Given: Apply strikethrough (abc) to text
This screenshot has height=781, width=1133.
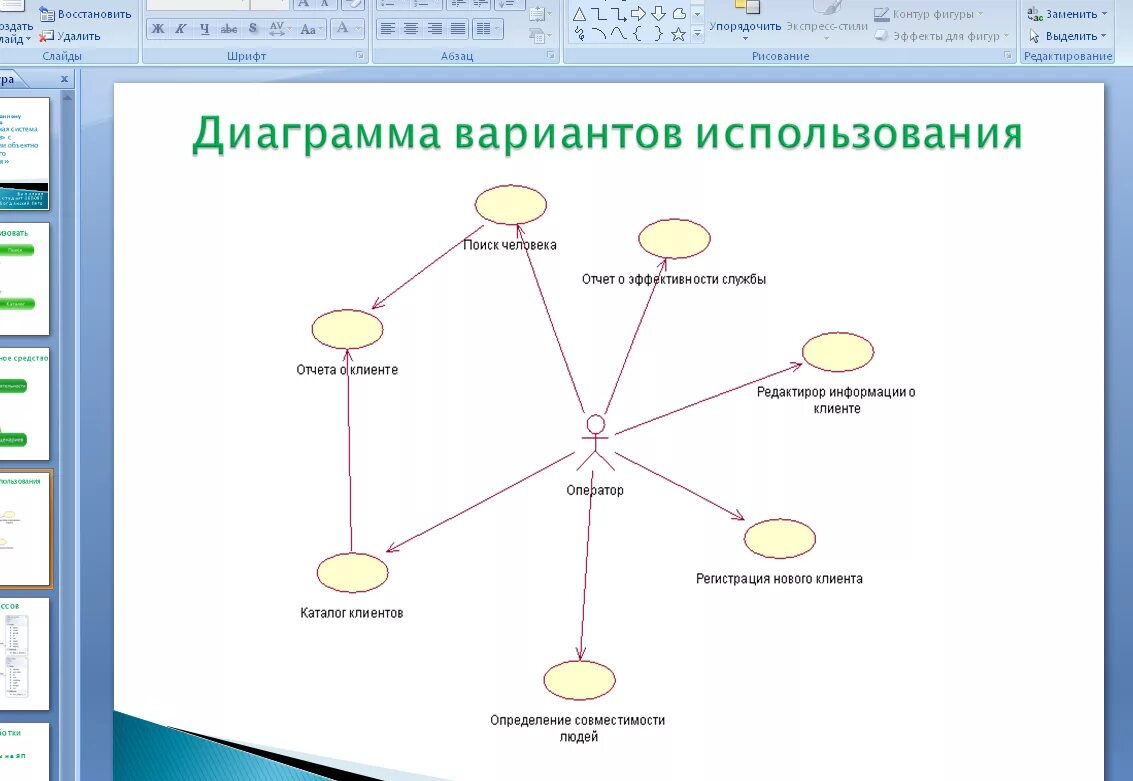Looking at the screenshot, I should pyautogui.click(x=228, y=29).
